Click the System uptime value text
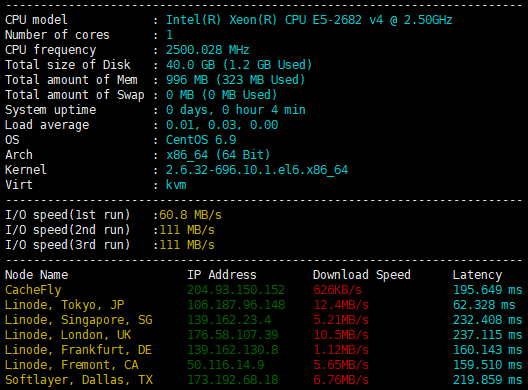This screenshot has height=390, width=528. (x=236, y=110)
